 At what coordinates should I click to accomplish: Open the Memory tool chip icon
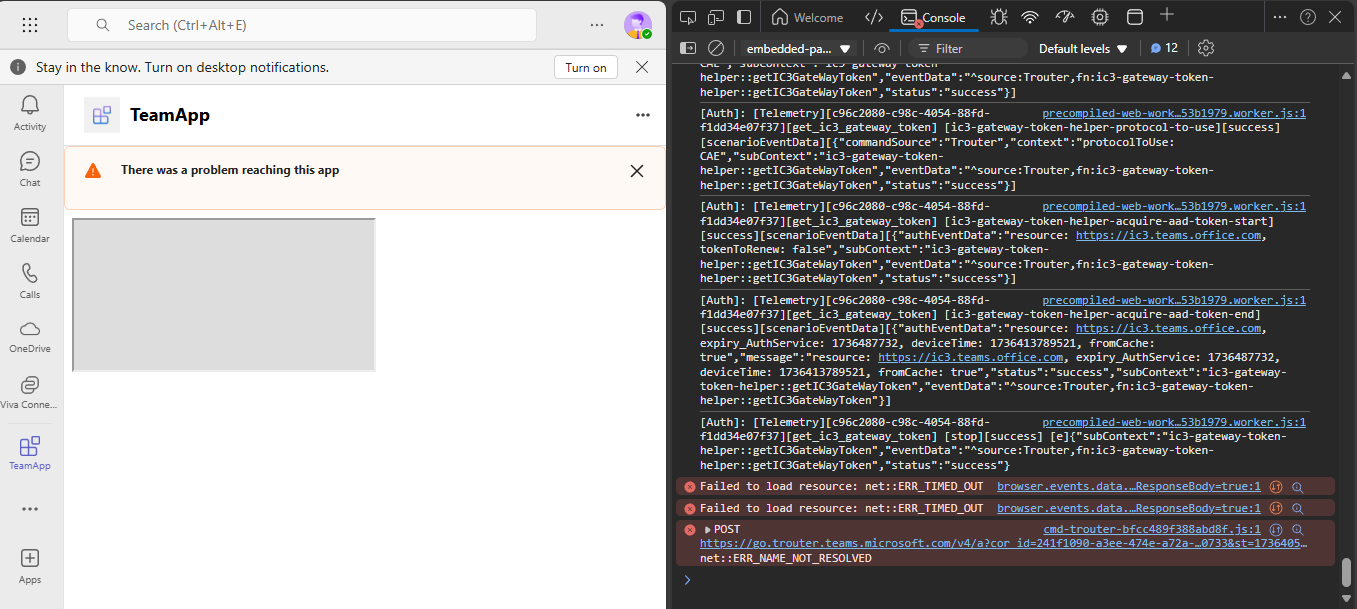point(1100,17)
